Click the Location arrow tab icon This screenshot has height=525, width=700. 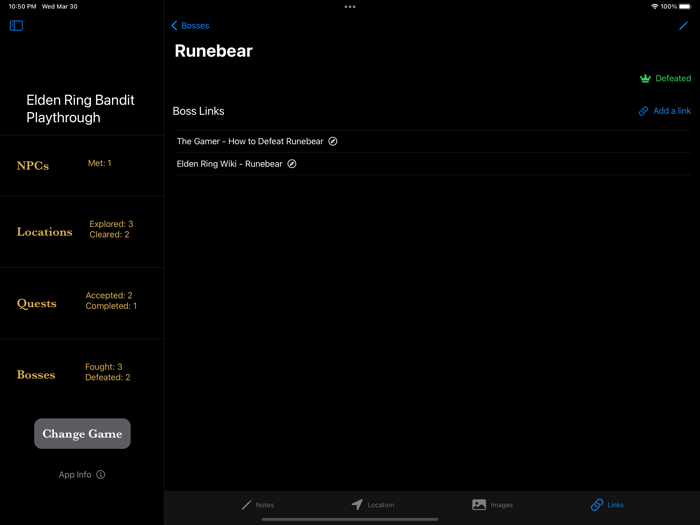click(x=357, y=505)
